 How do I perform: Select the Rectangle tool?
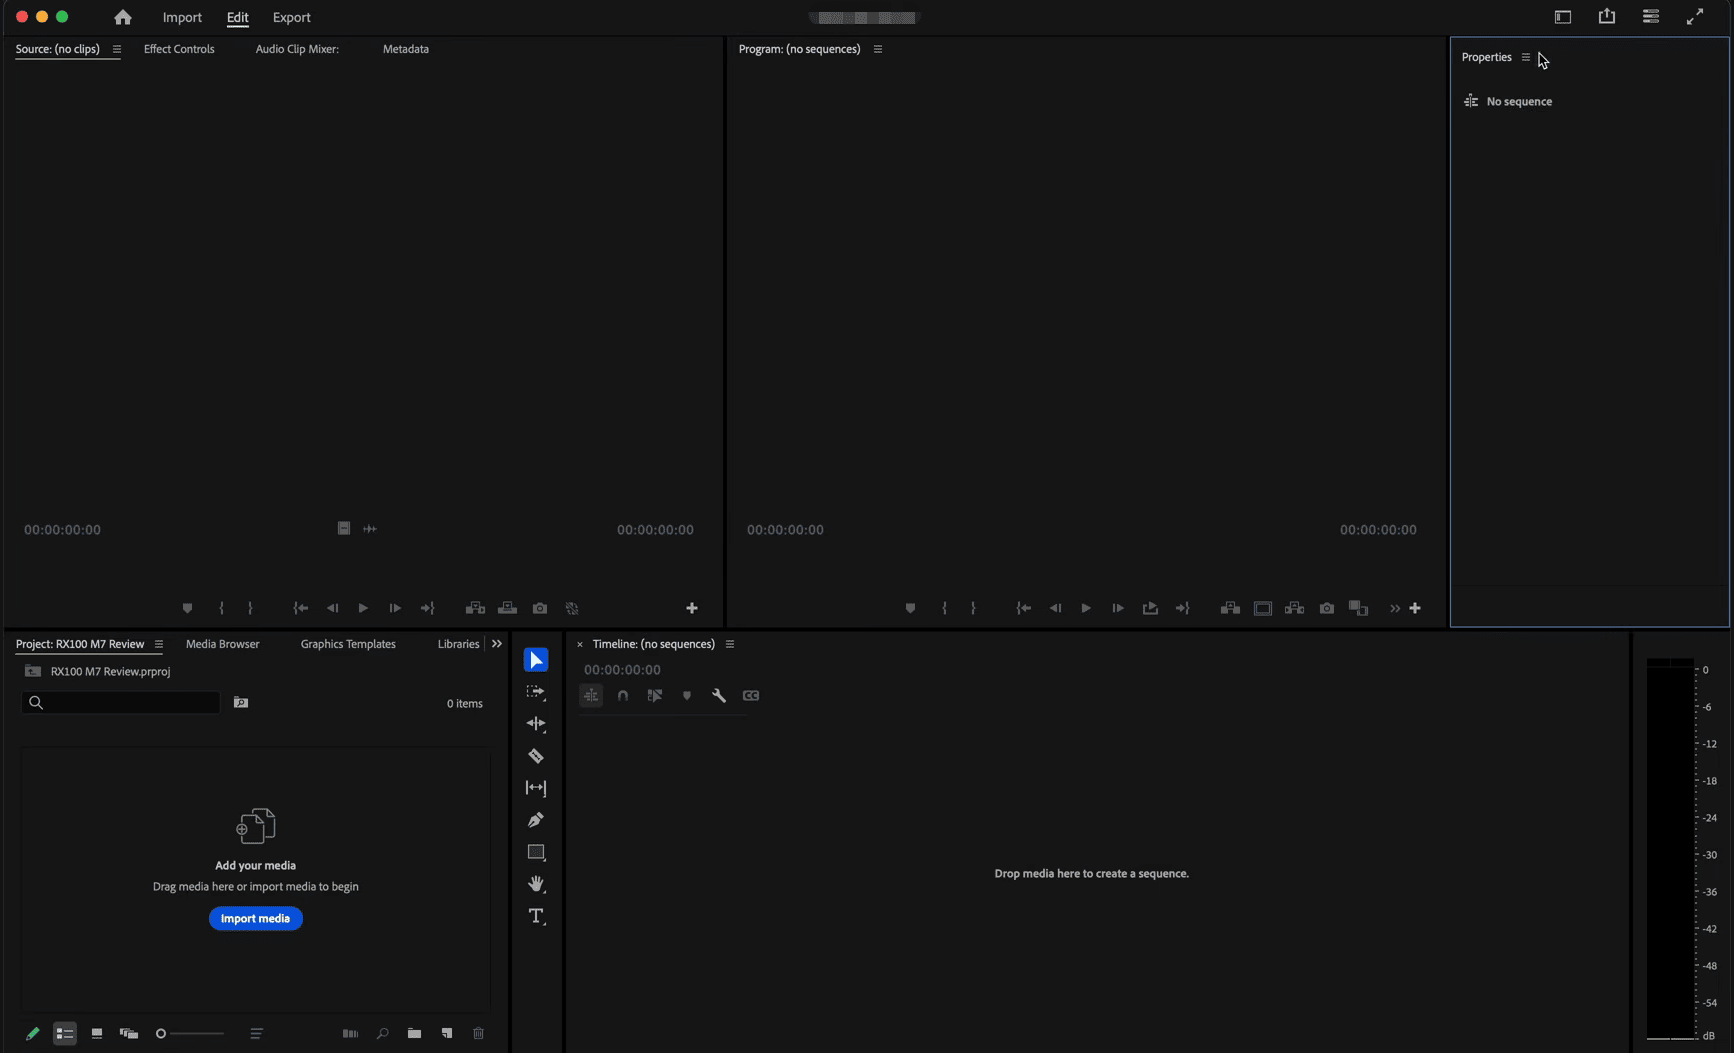point(536,852)
